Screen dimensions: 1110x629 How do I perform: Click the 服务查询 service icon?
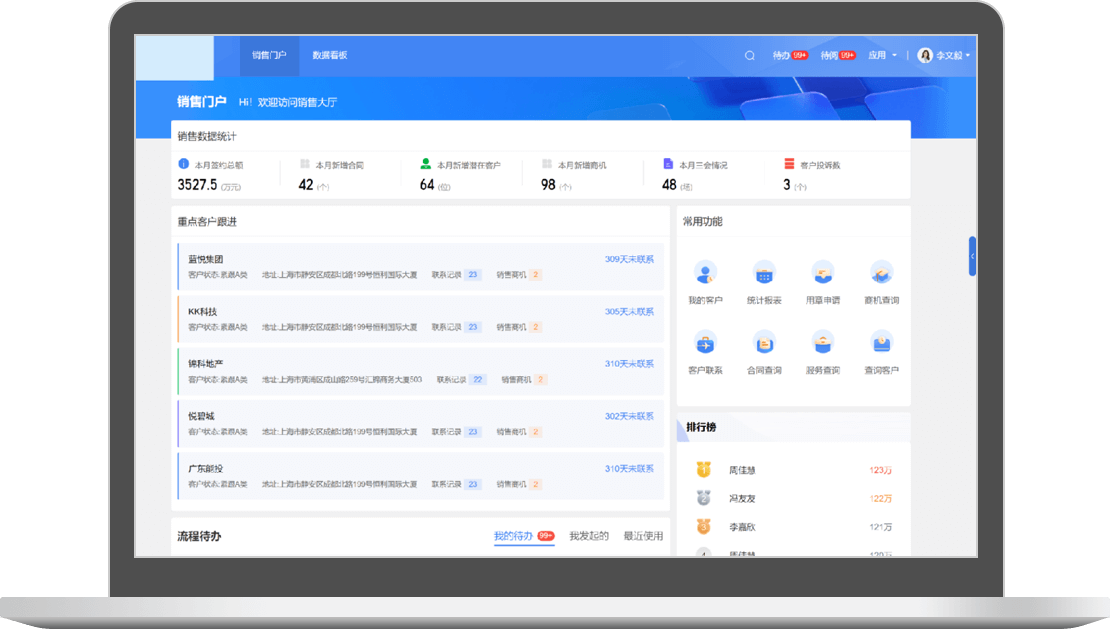(x=822, y=343)
